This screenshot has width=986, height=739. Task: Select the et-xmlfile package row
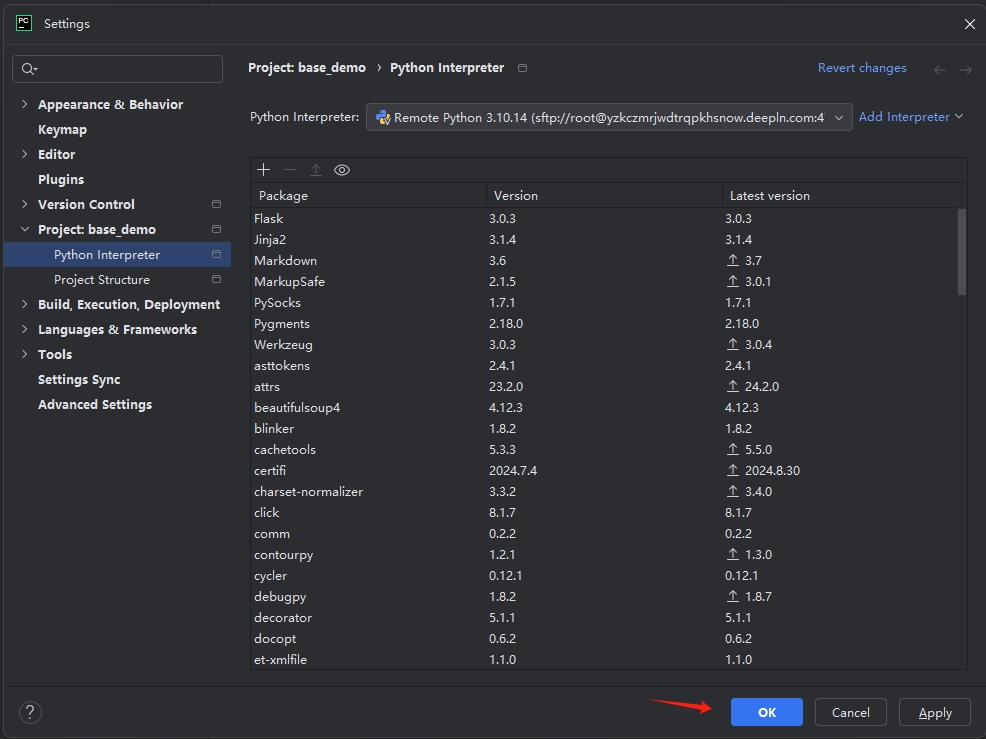pos(604,659)
